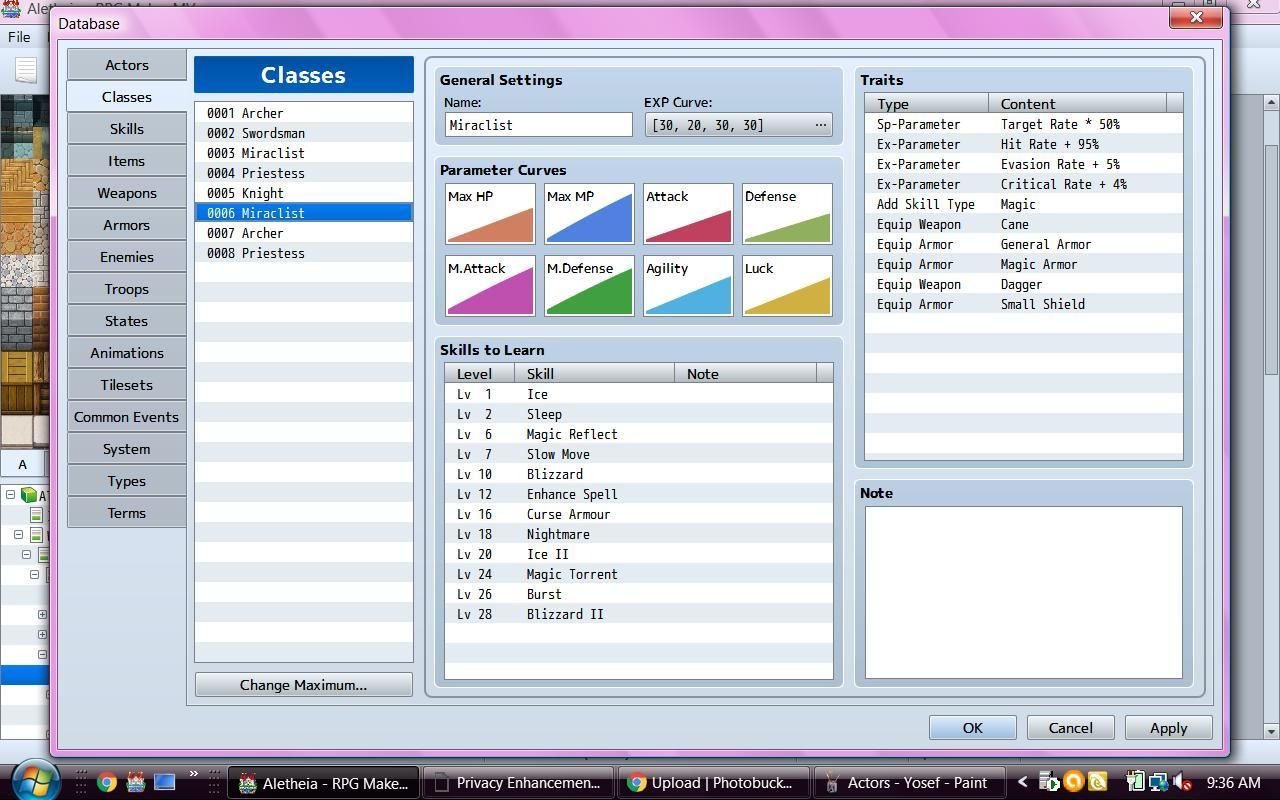
Task: Open the M.Attack parameter curve
Action: coord(490,286)
